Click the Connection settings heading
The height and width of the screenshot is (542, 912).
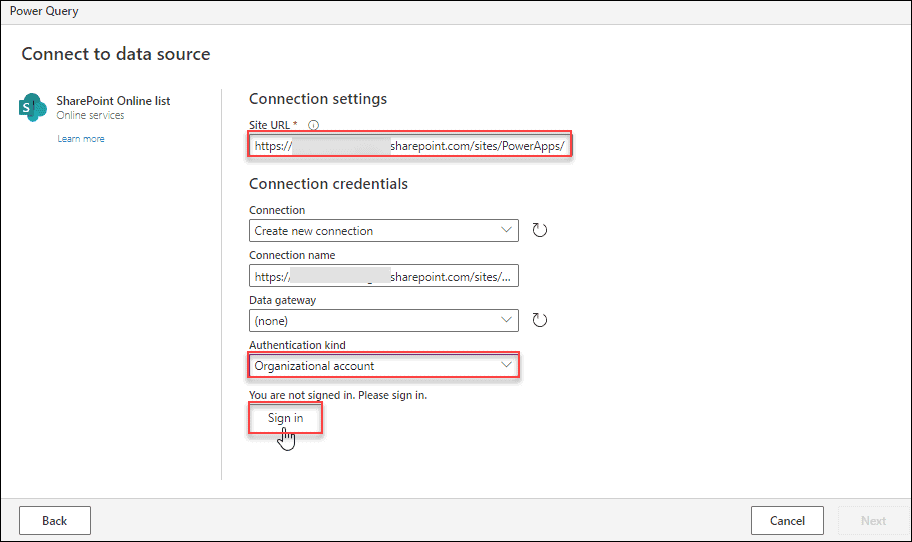[318, 99]
